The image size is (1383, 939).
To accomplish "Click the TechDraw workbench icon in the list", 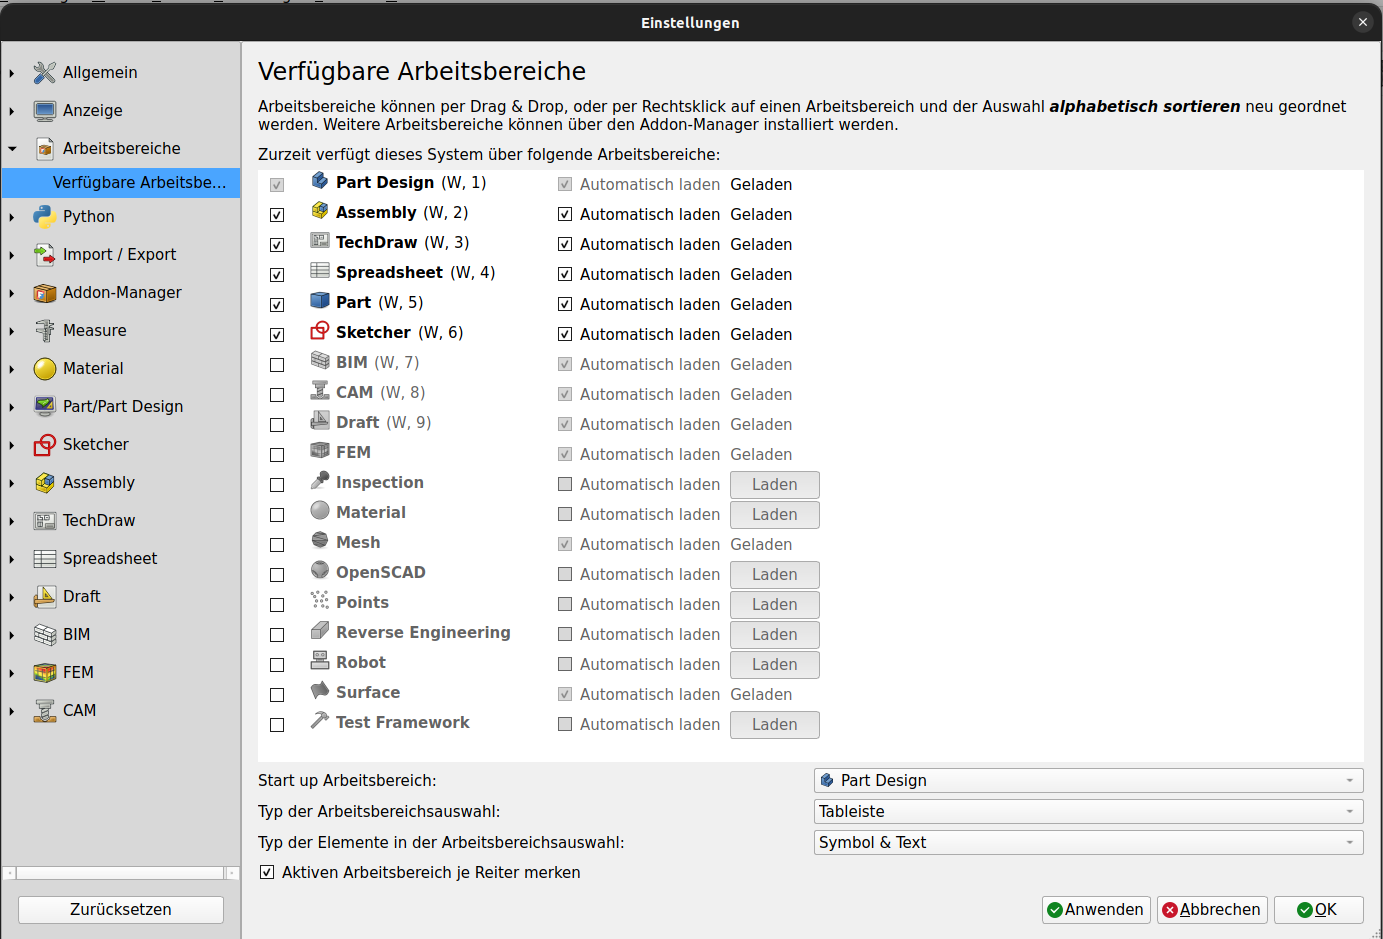I will pos(320,241).
